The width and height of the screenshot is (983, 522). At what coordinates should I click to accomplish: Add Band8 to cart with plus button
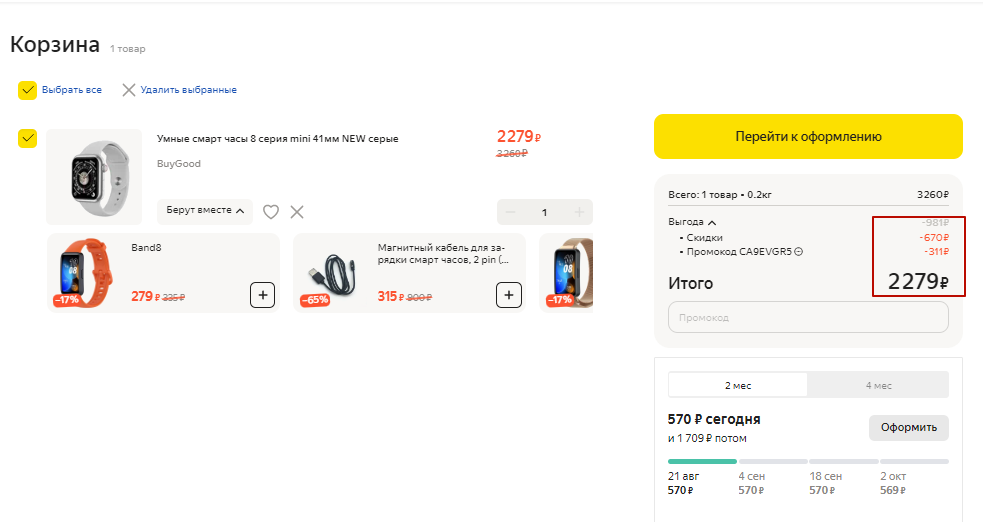[262, 295]
